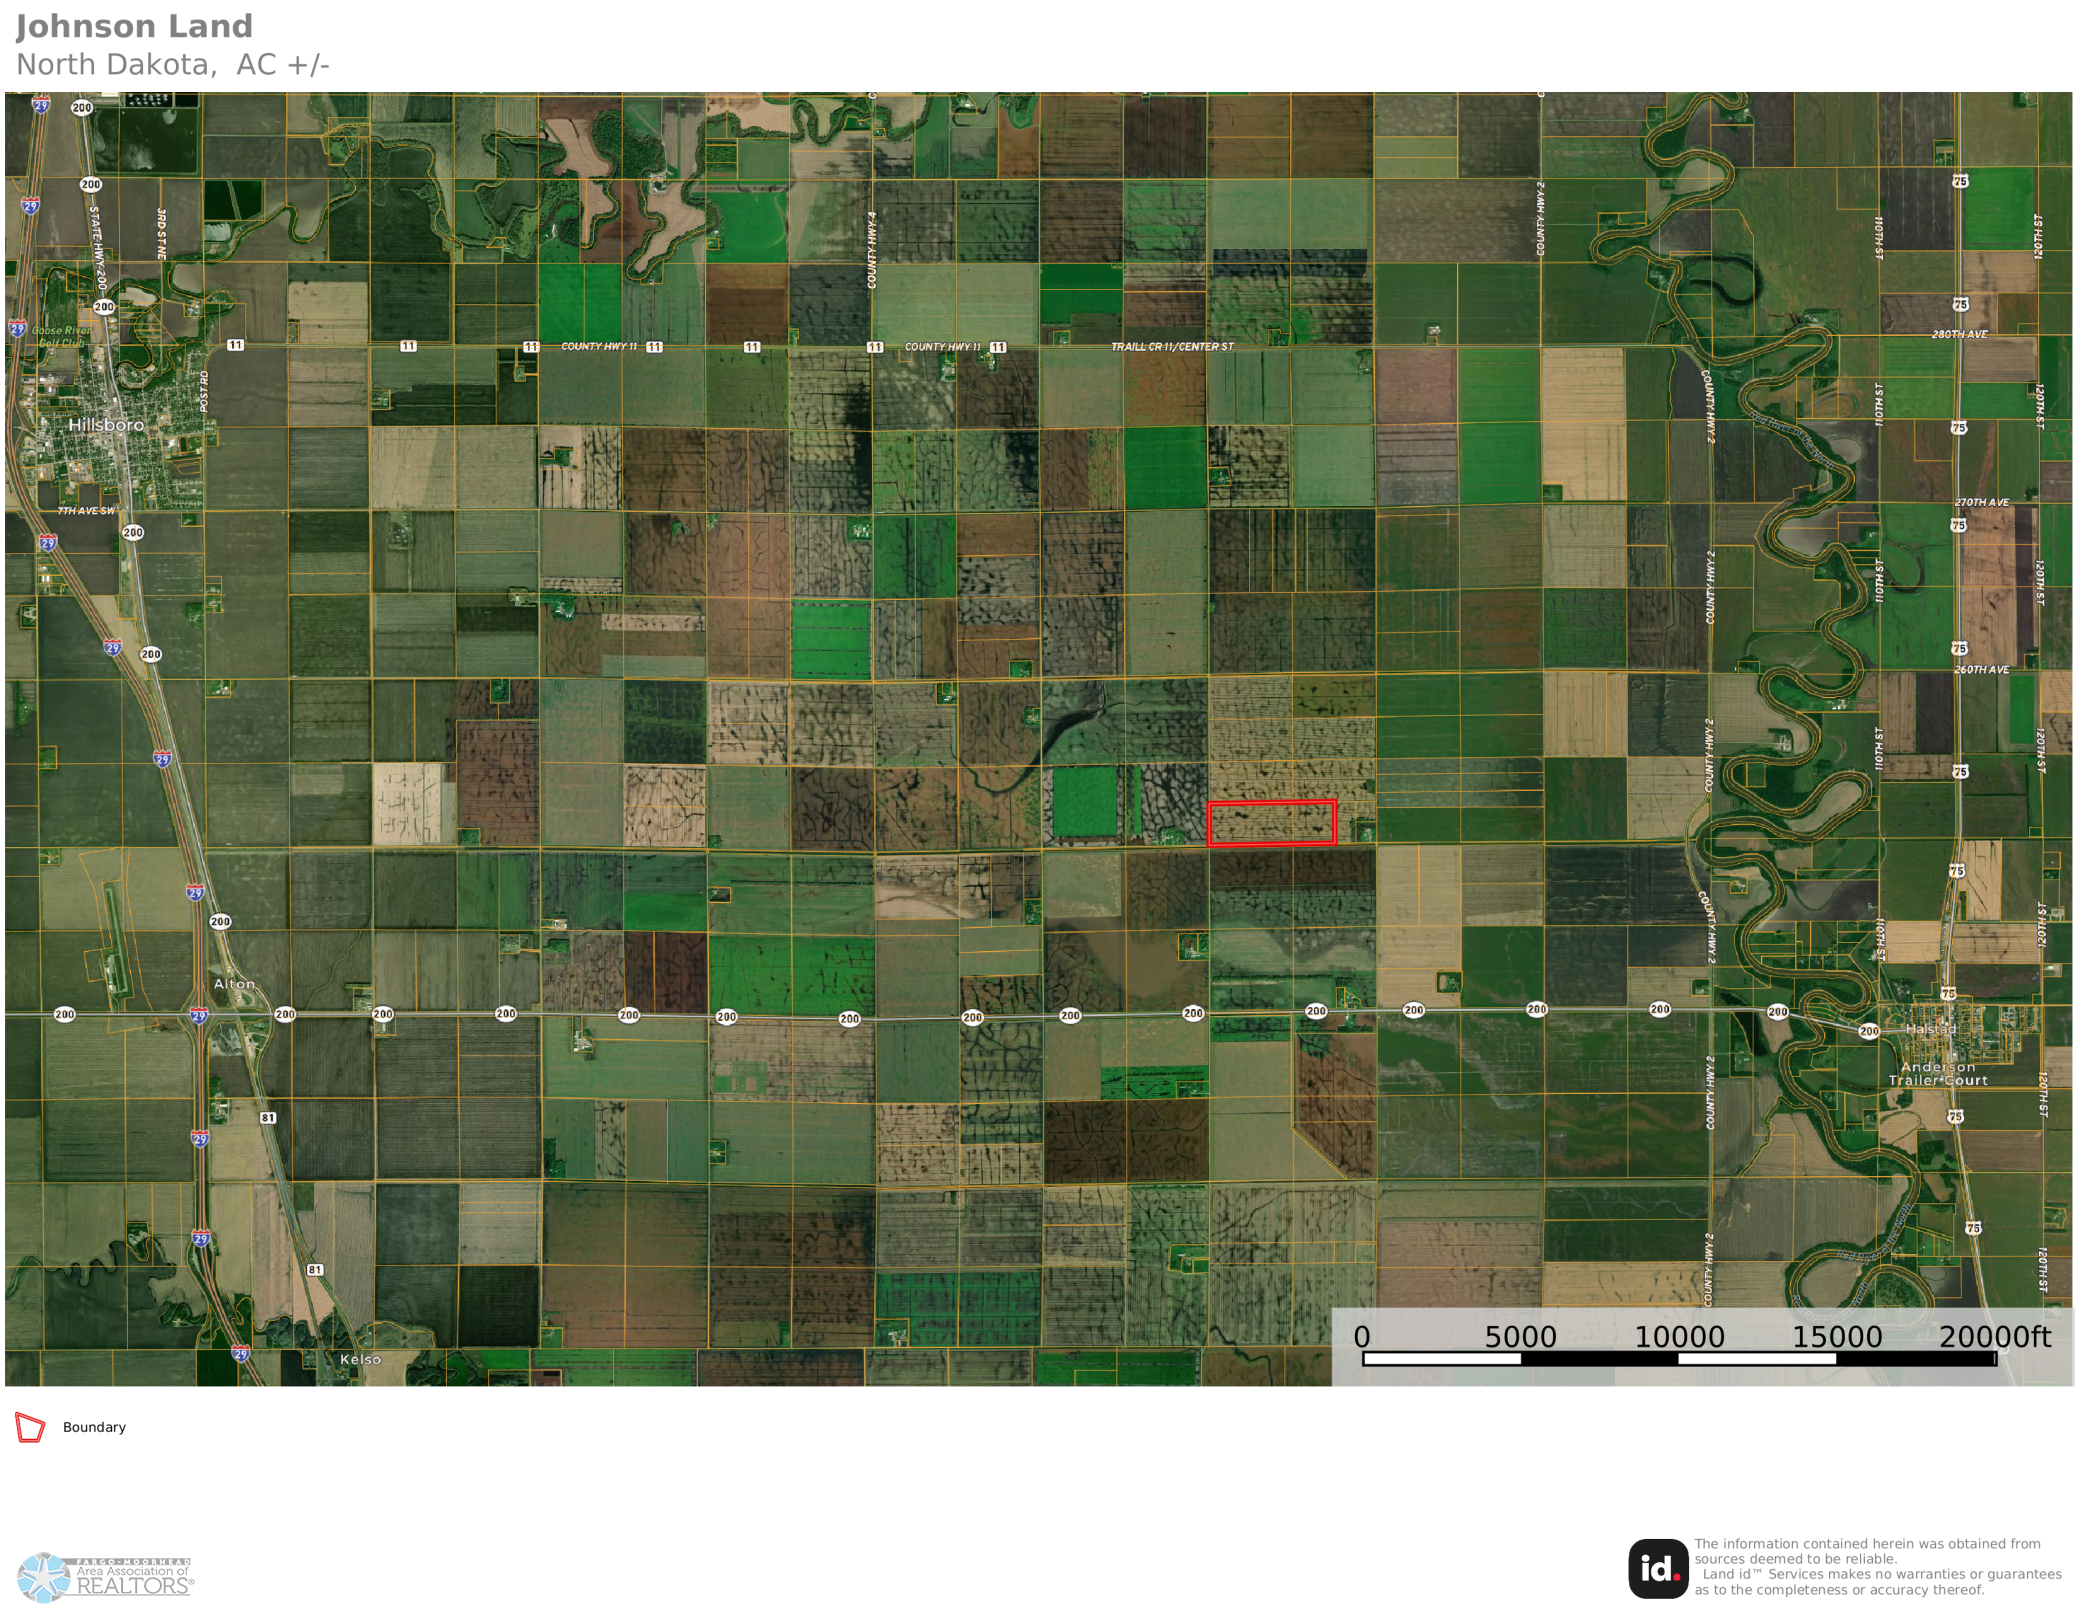Click the "North Dakota, AC +/-" subtitle
The height and width of the screenshot is (1607, 2080).
172,65
